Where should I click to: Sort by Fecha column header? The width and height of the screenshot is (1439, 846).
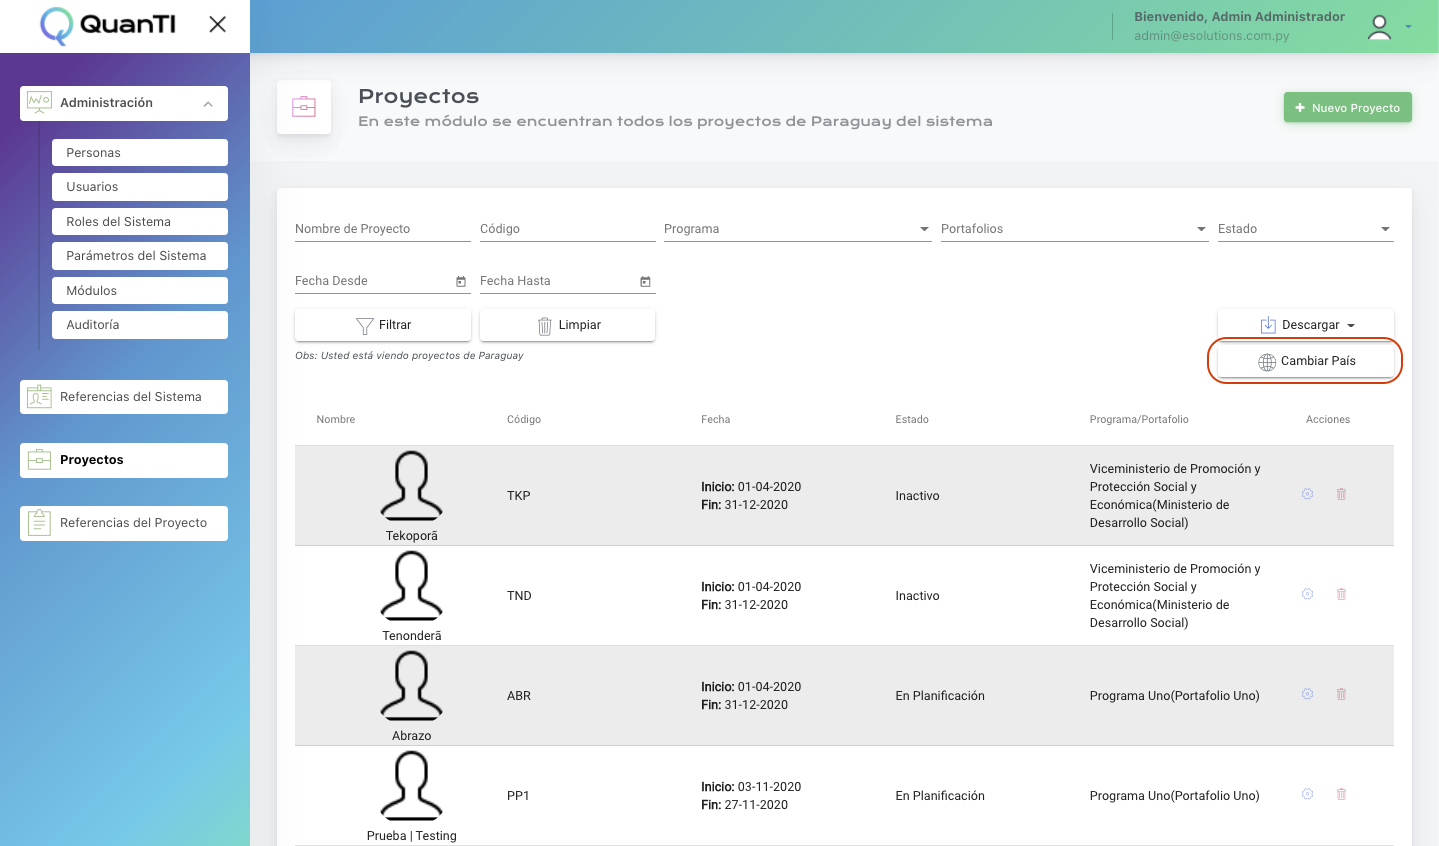(x=716, y=420)
